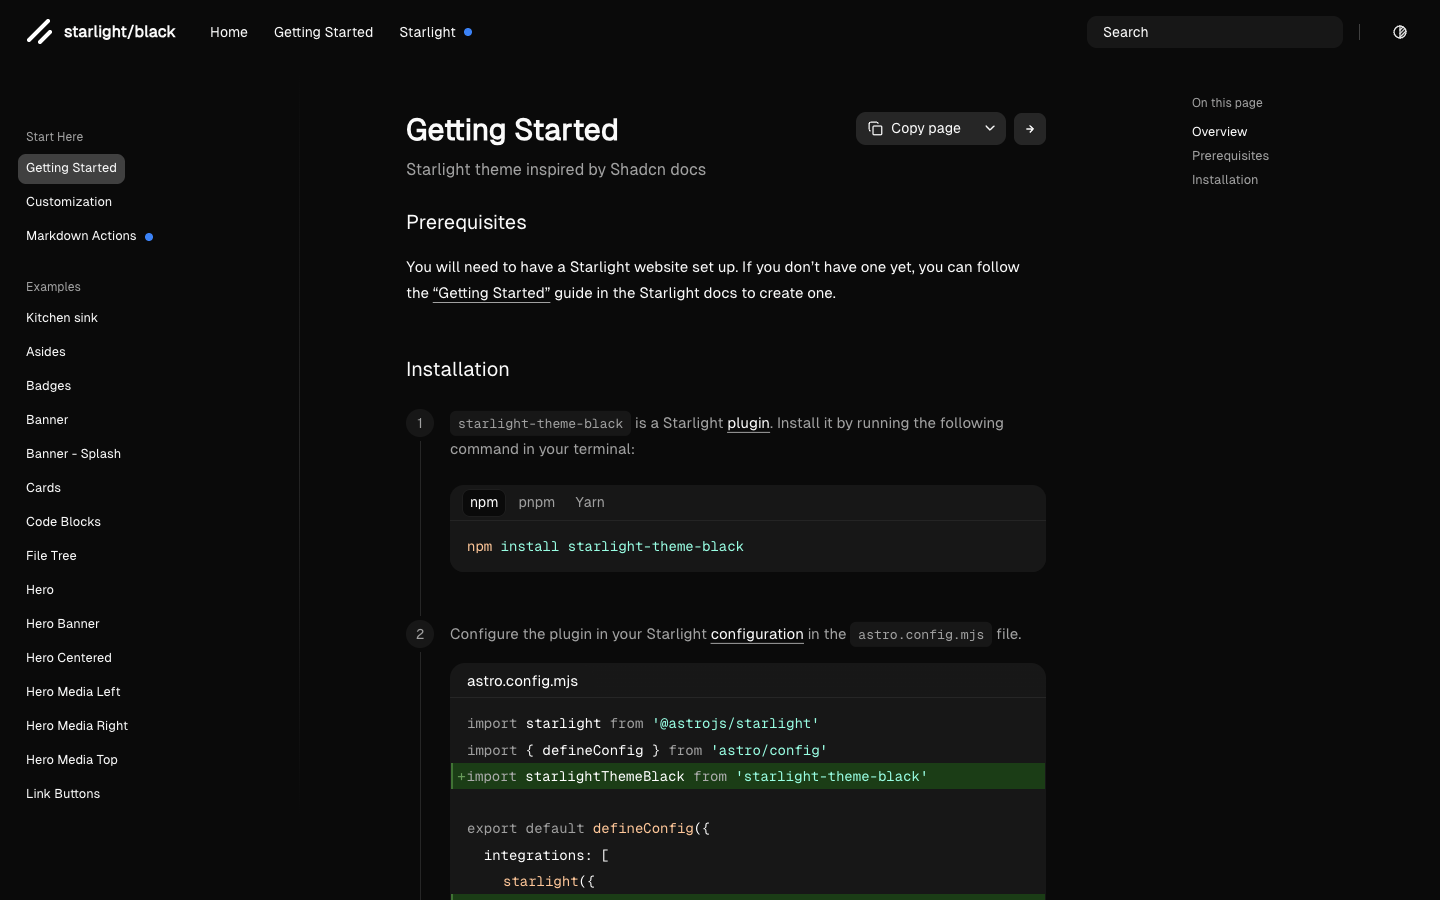The image size is (1440, 900).
Task: Open File Tree example page
Action: (51, 556)
